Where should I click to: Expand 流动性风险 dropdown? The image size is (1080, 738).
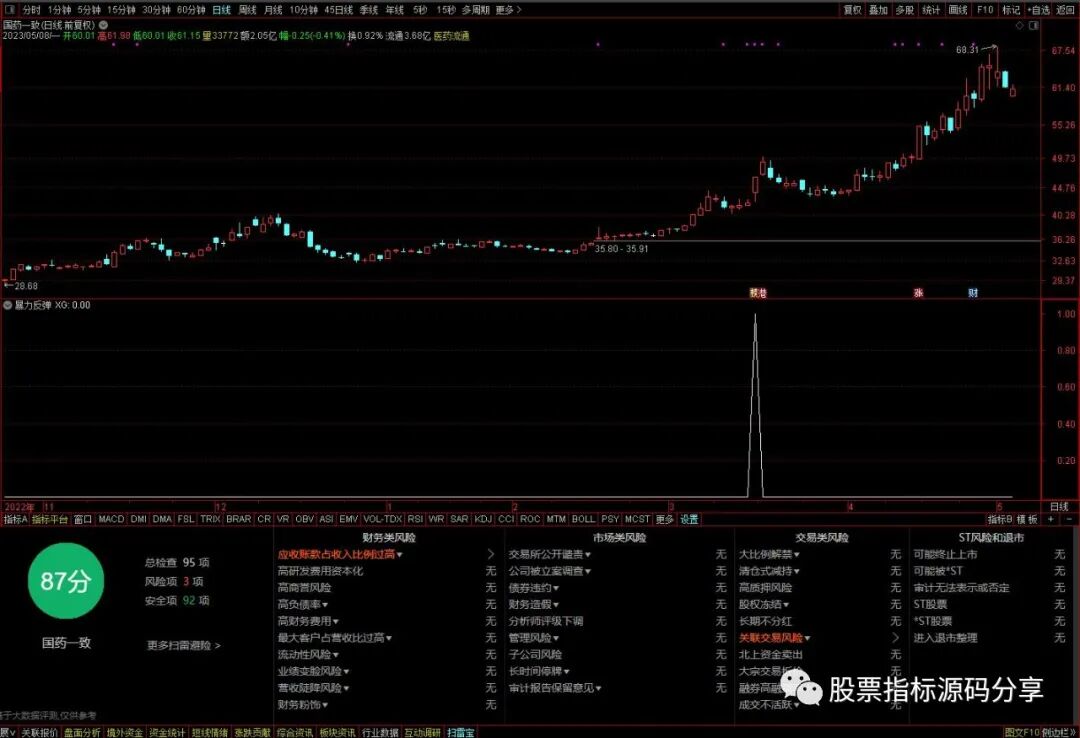pyautogui.click(x=309, y=655)
